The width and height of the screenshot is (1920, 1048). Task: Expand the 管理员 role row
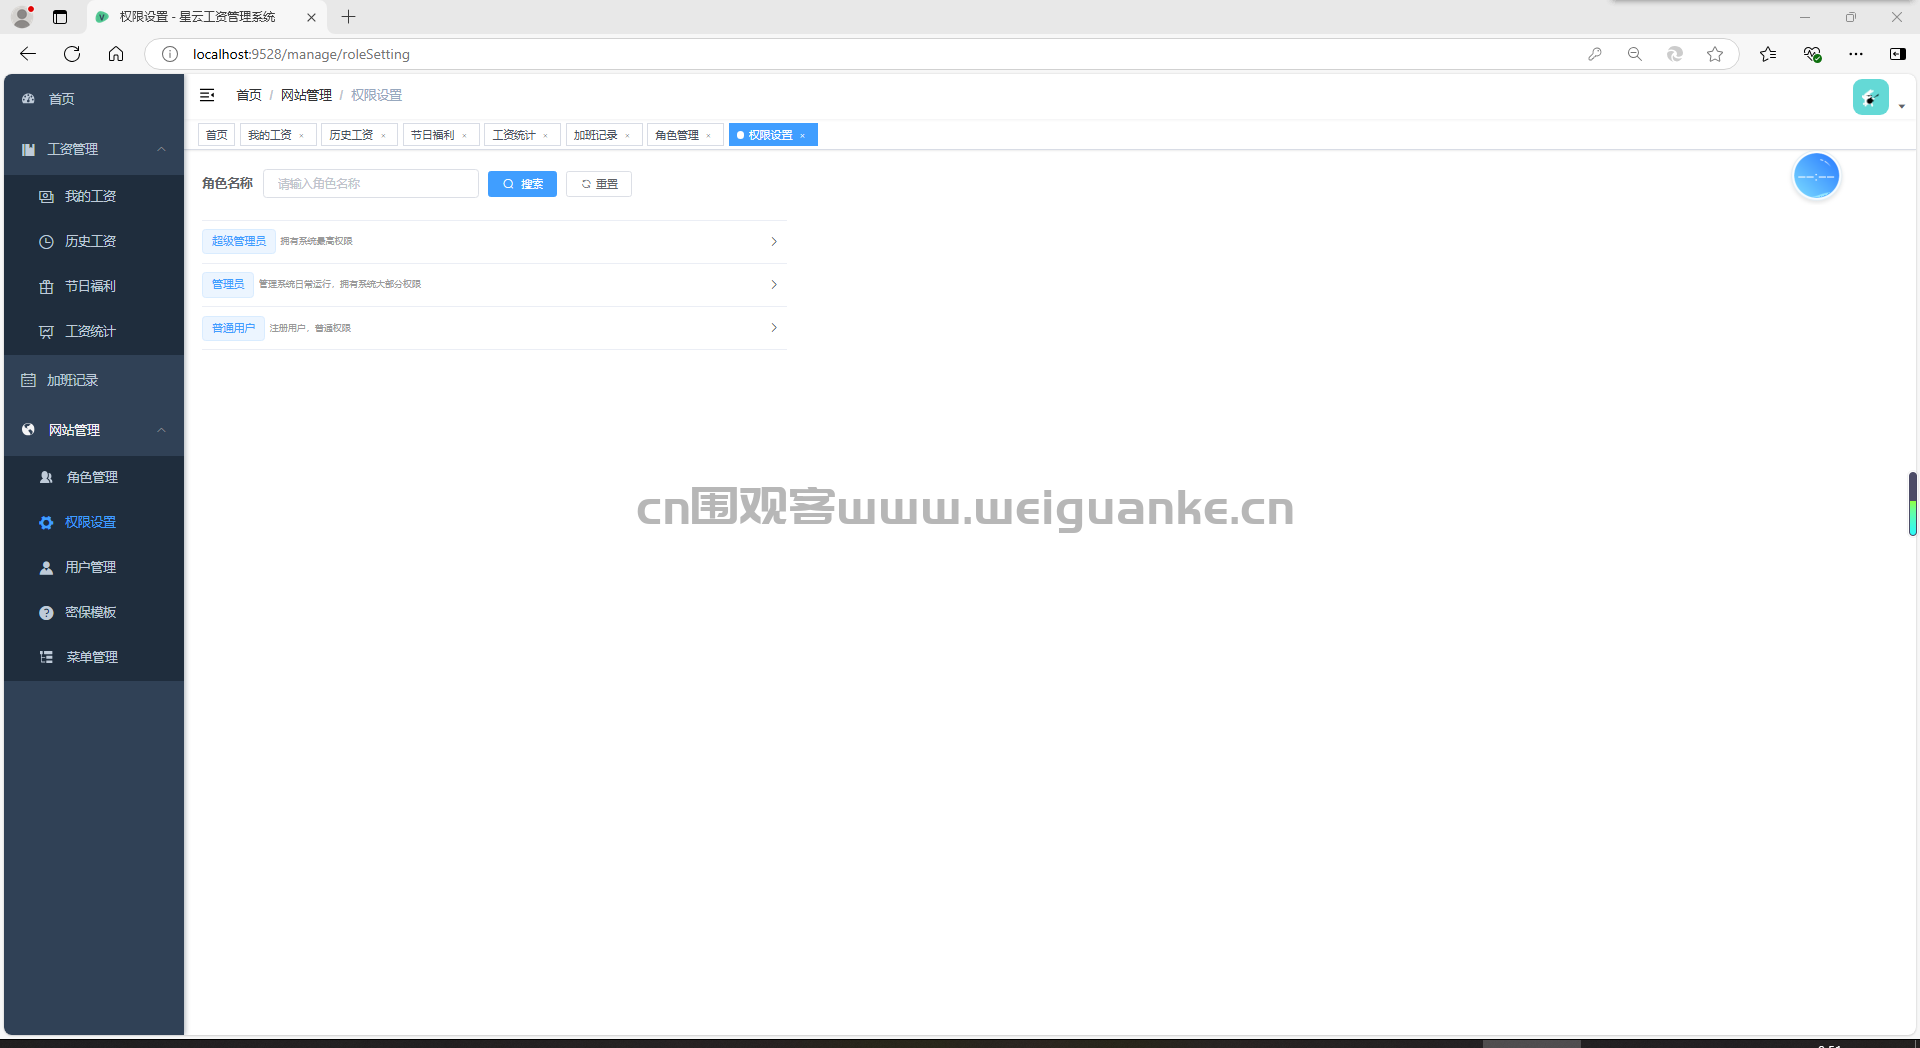click(774, 285)
